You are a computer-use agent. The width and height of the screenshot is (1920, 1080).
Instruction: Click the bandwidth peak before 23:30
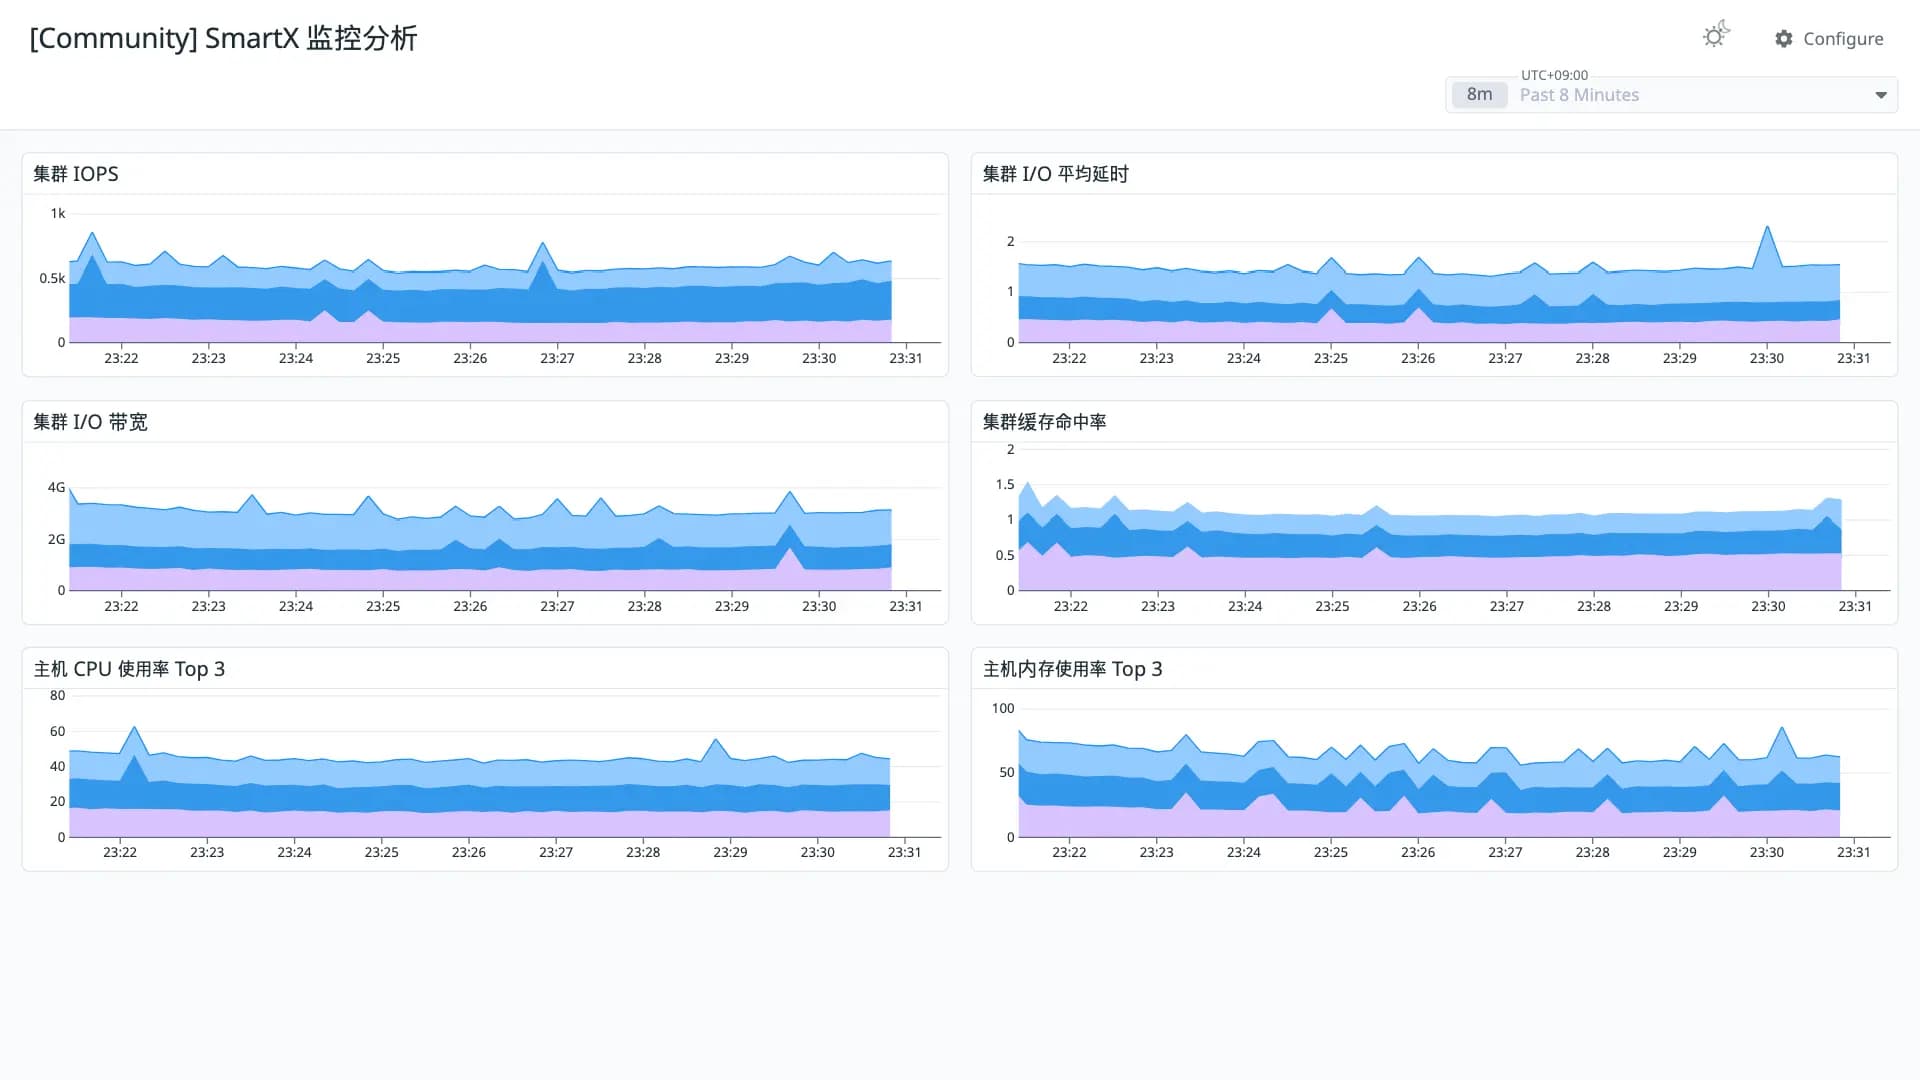tap(790, 493)
